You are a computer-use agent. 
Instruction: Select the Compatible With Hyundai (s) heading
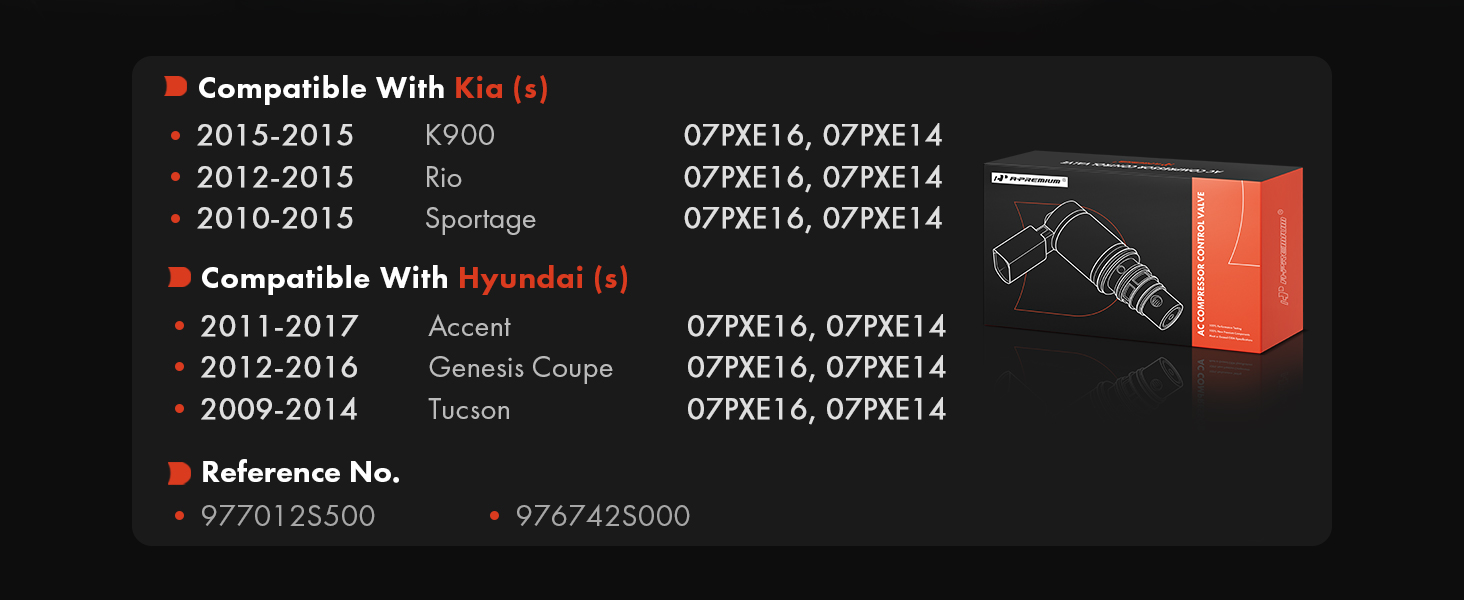[415, 278]
